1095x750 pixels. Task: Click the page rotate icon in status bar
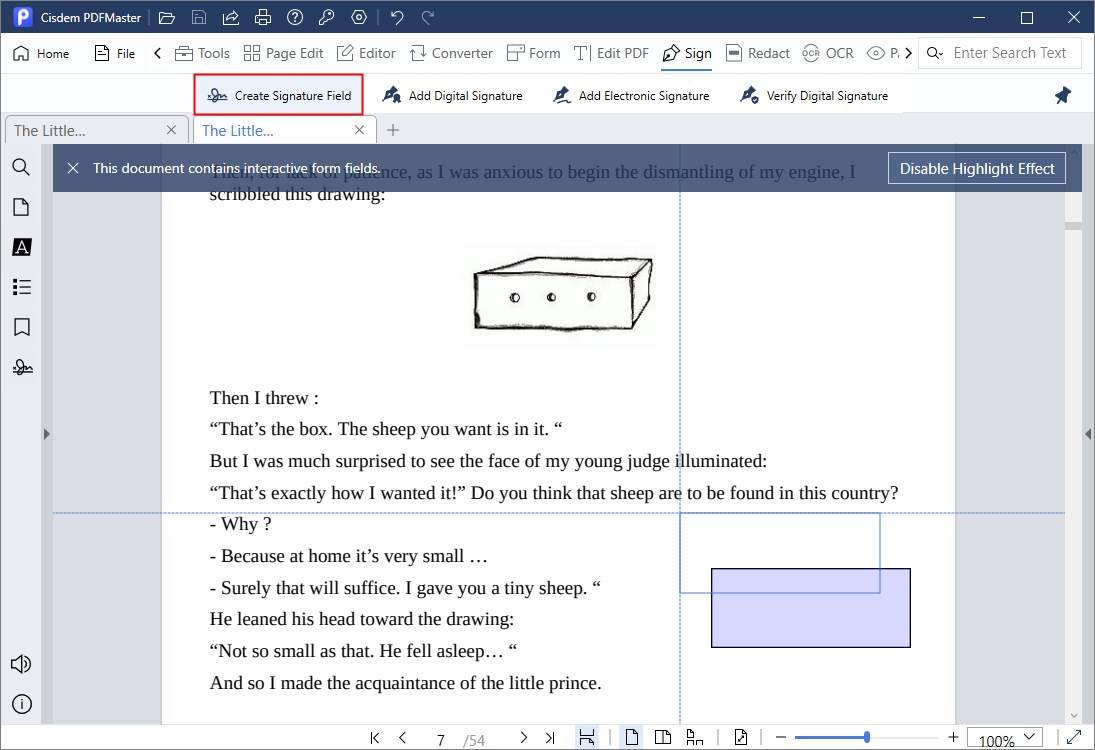click(740, 737)
